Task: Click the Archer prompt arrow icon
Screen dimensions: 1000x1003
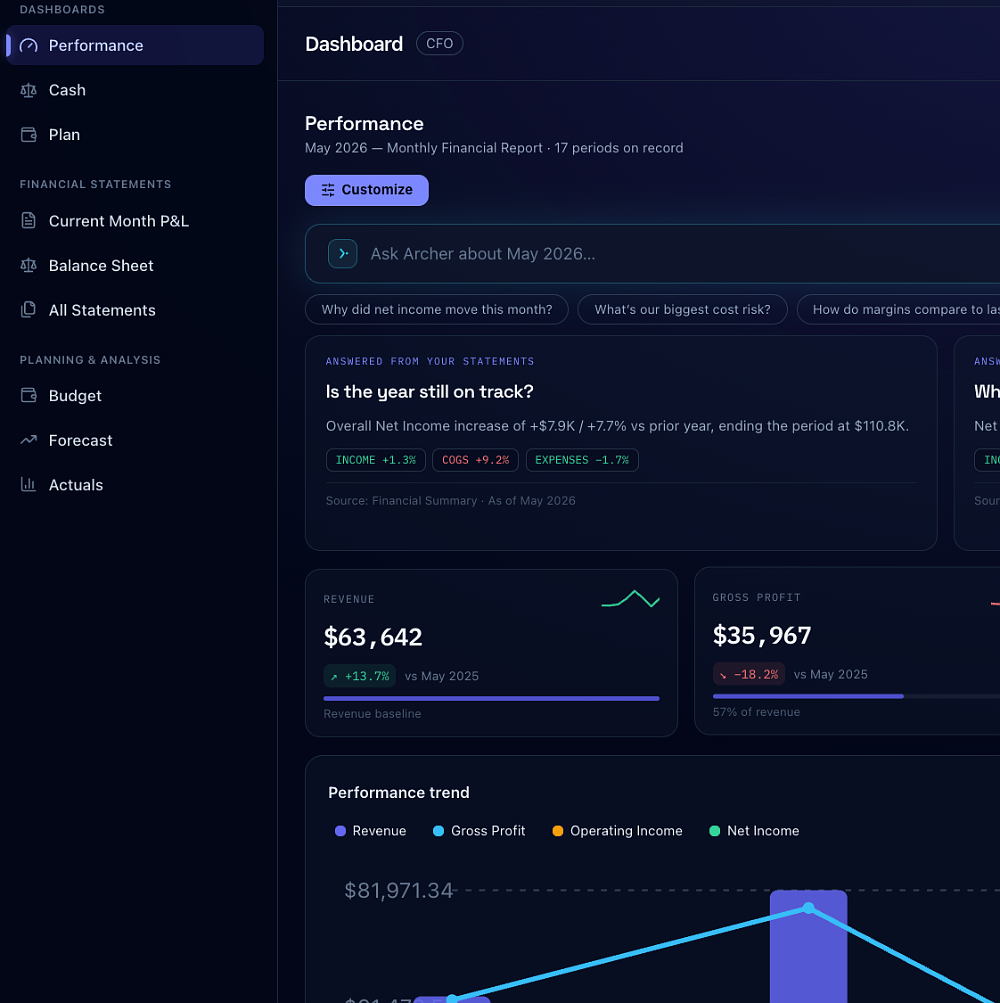Action: click(x=343, y=254)
